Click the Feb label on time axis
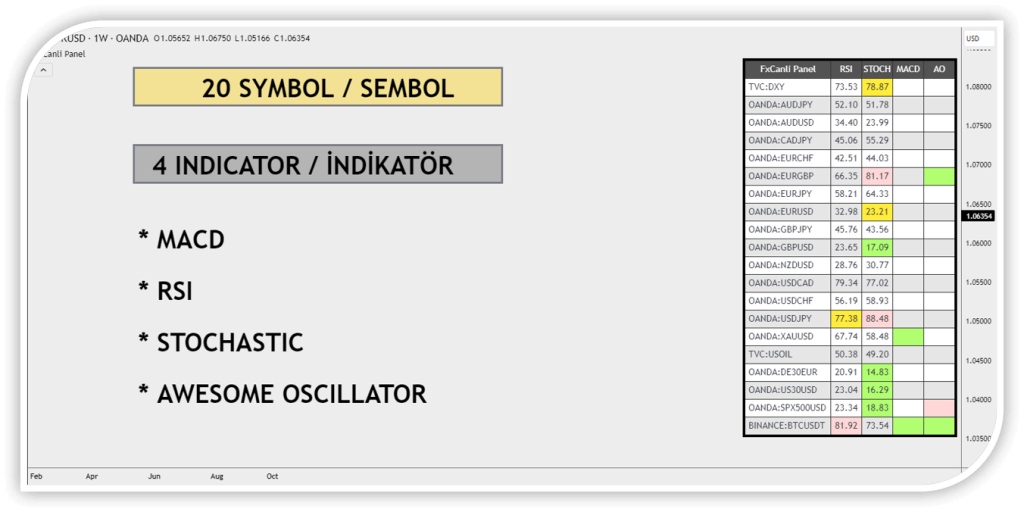 pos(36,477)
